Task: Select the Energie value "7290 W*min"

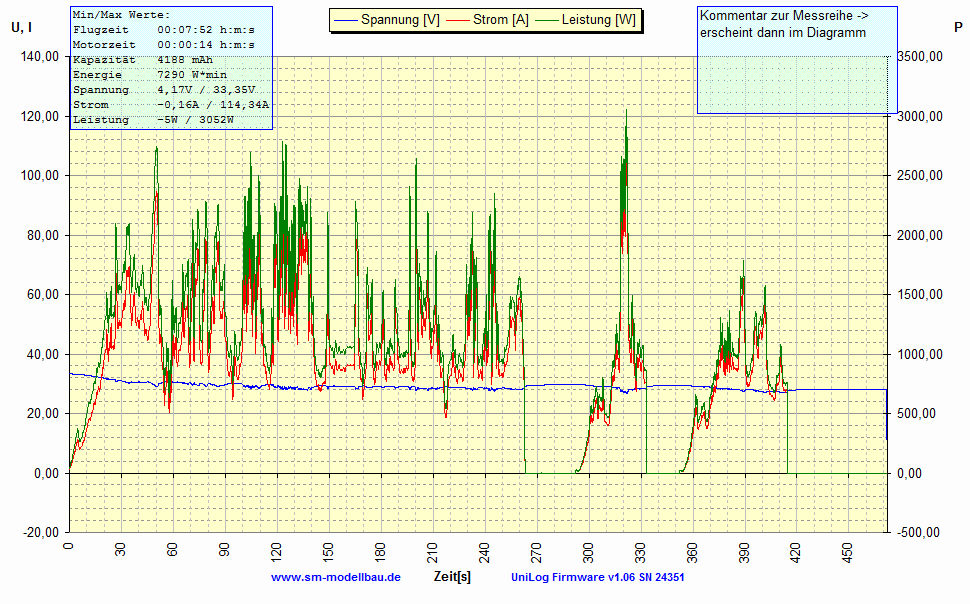Action: point(192,75)
